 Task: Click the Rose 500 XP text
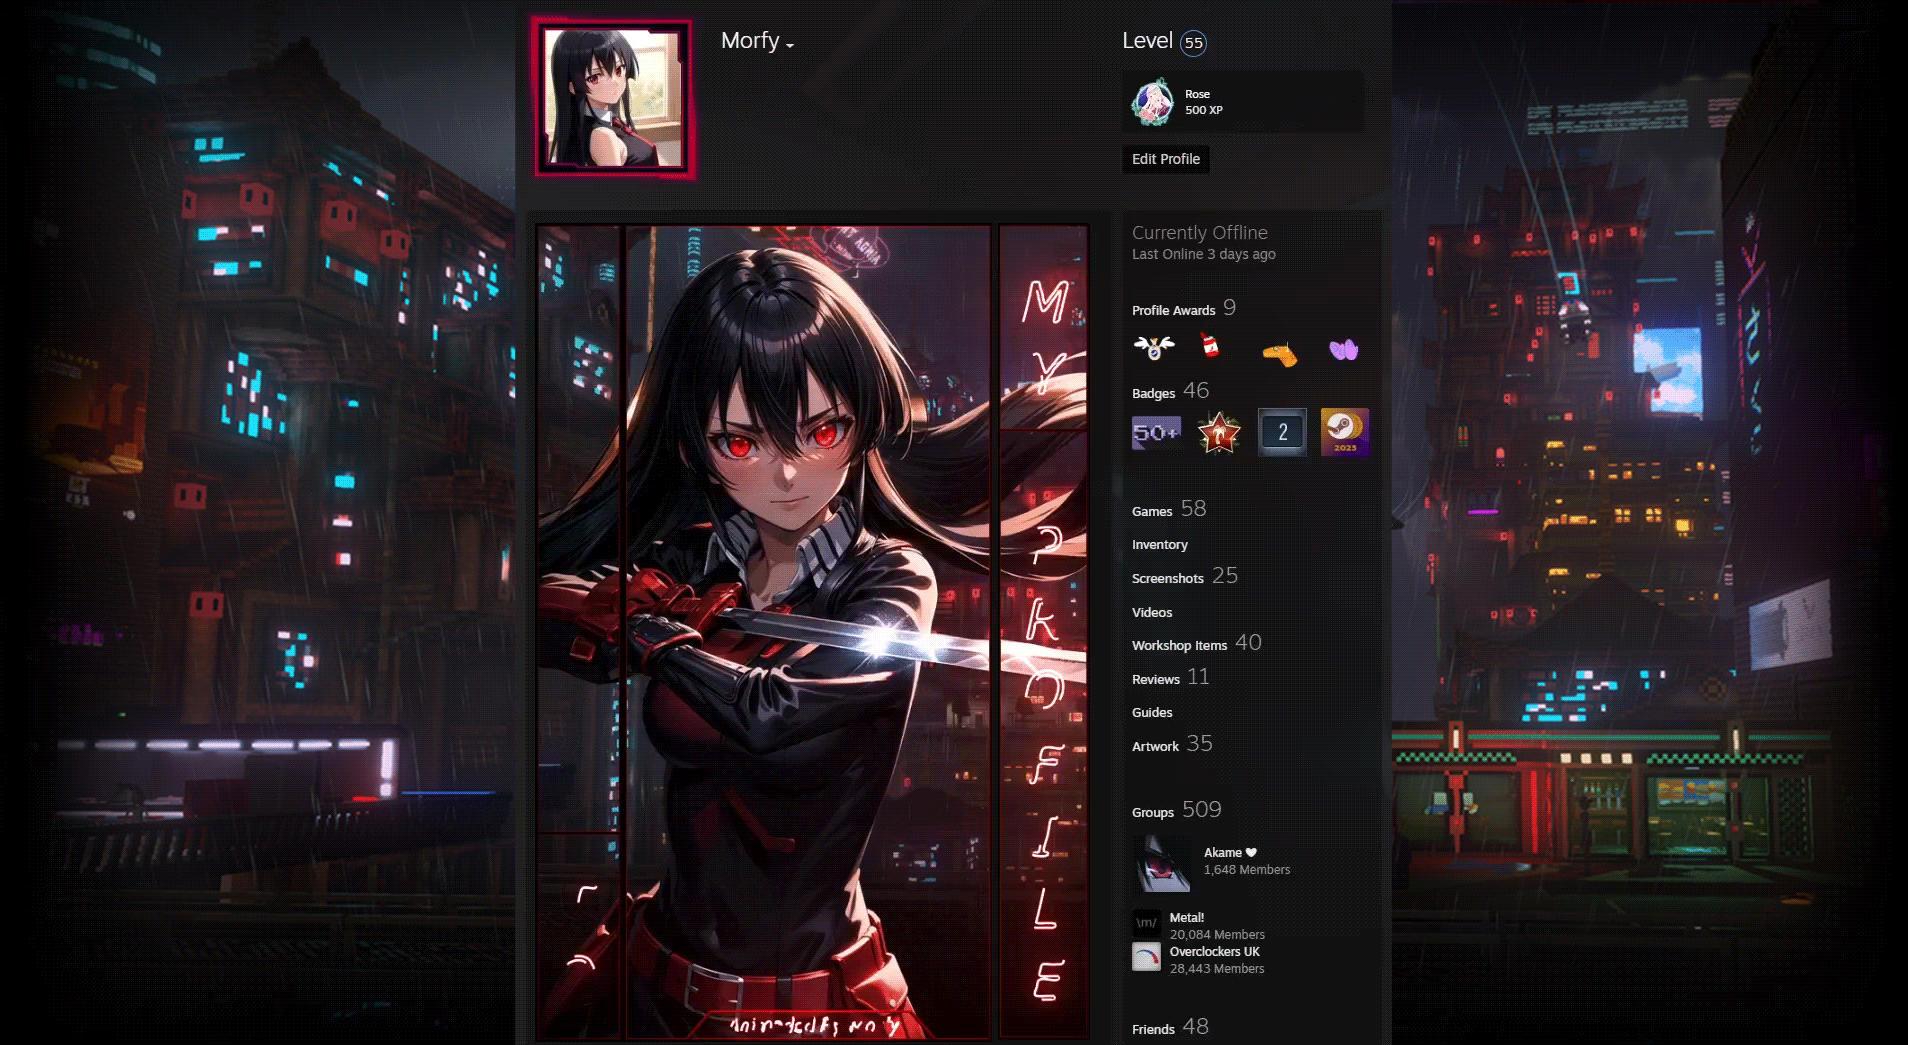[1204, 102]
